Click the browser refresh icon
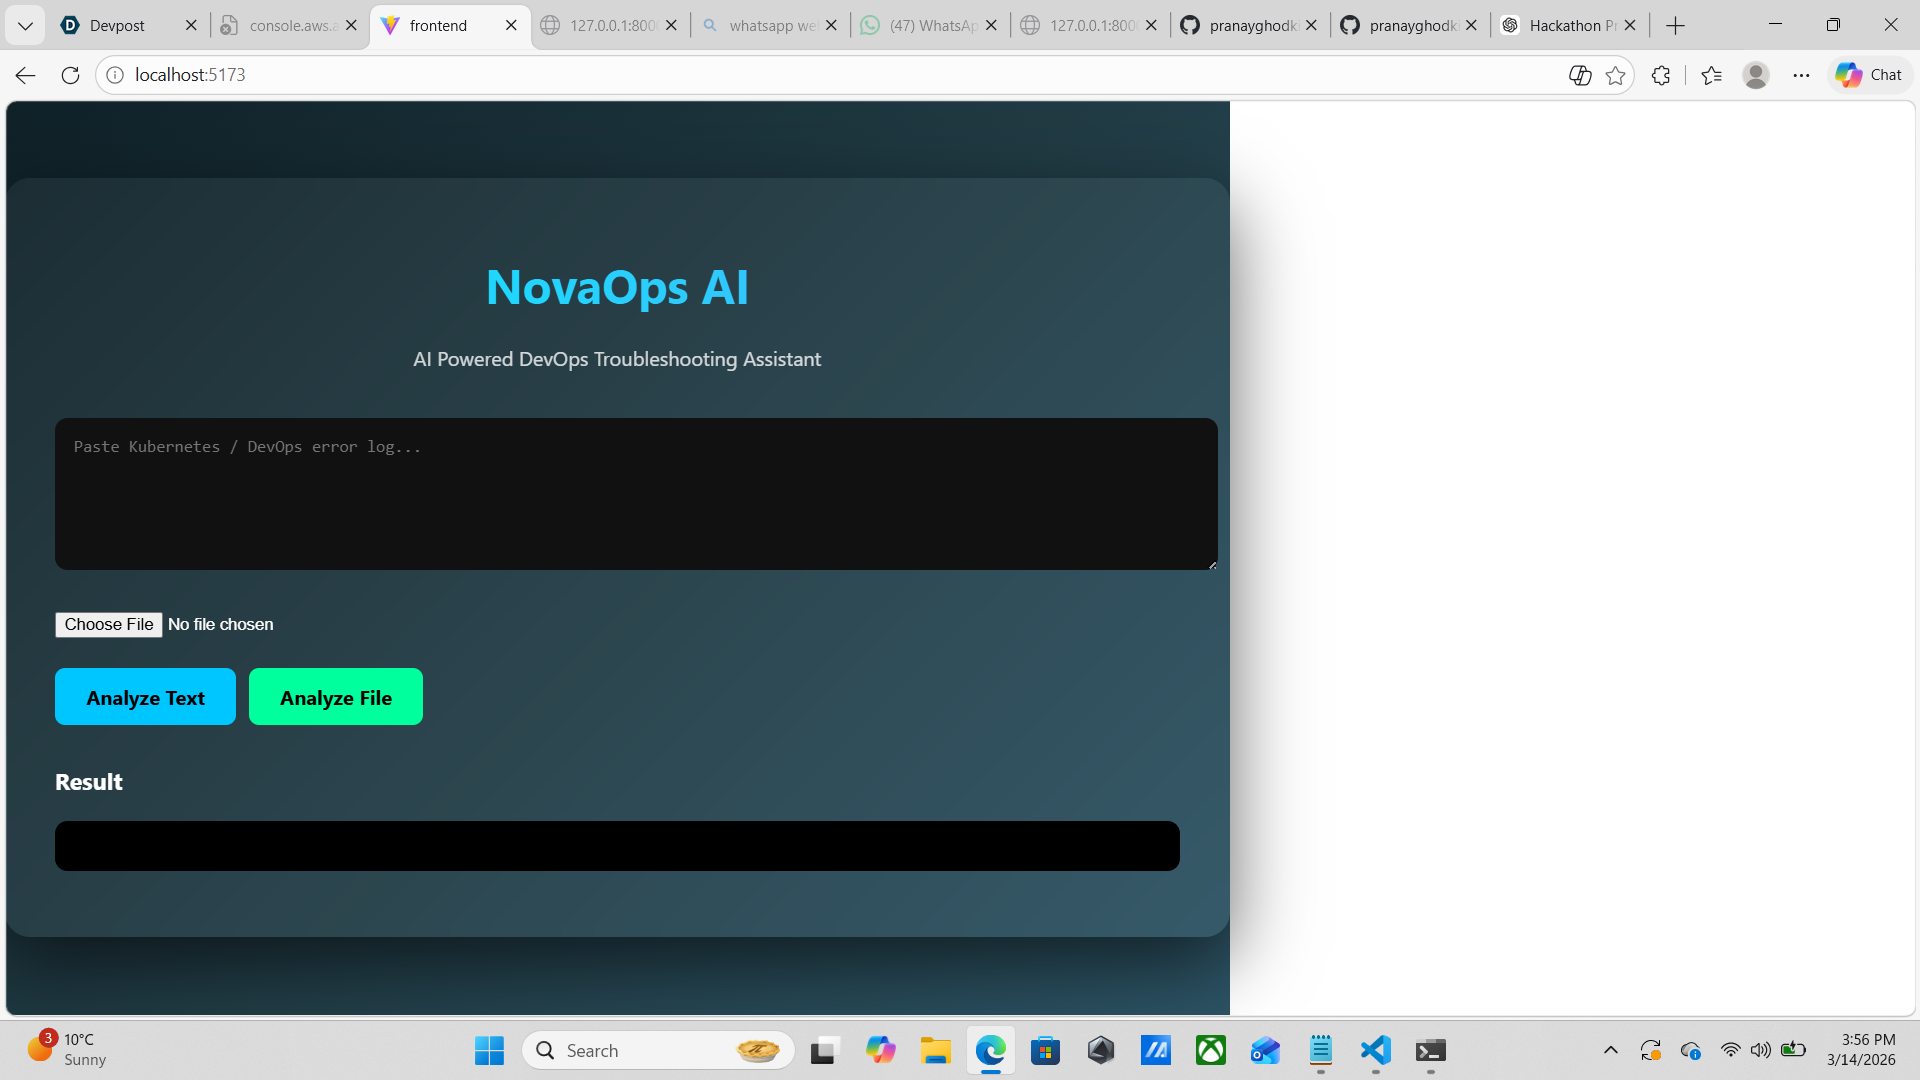 click(70, 75)
